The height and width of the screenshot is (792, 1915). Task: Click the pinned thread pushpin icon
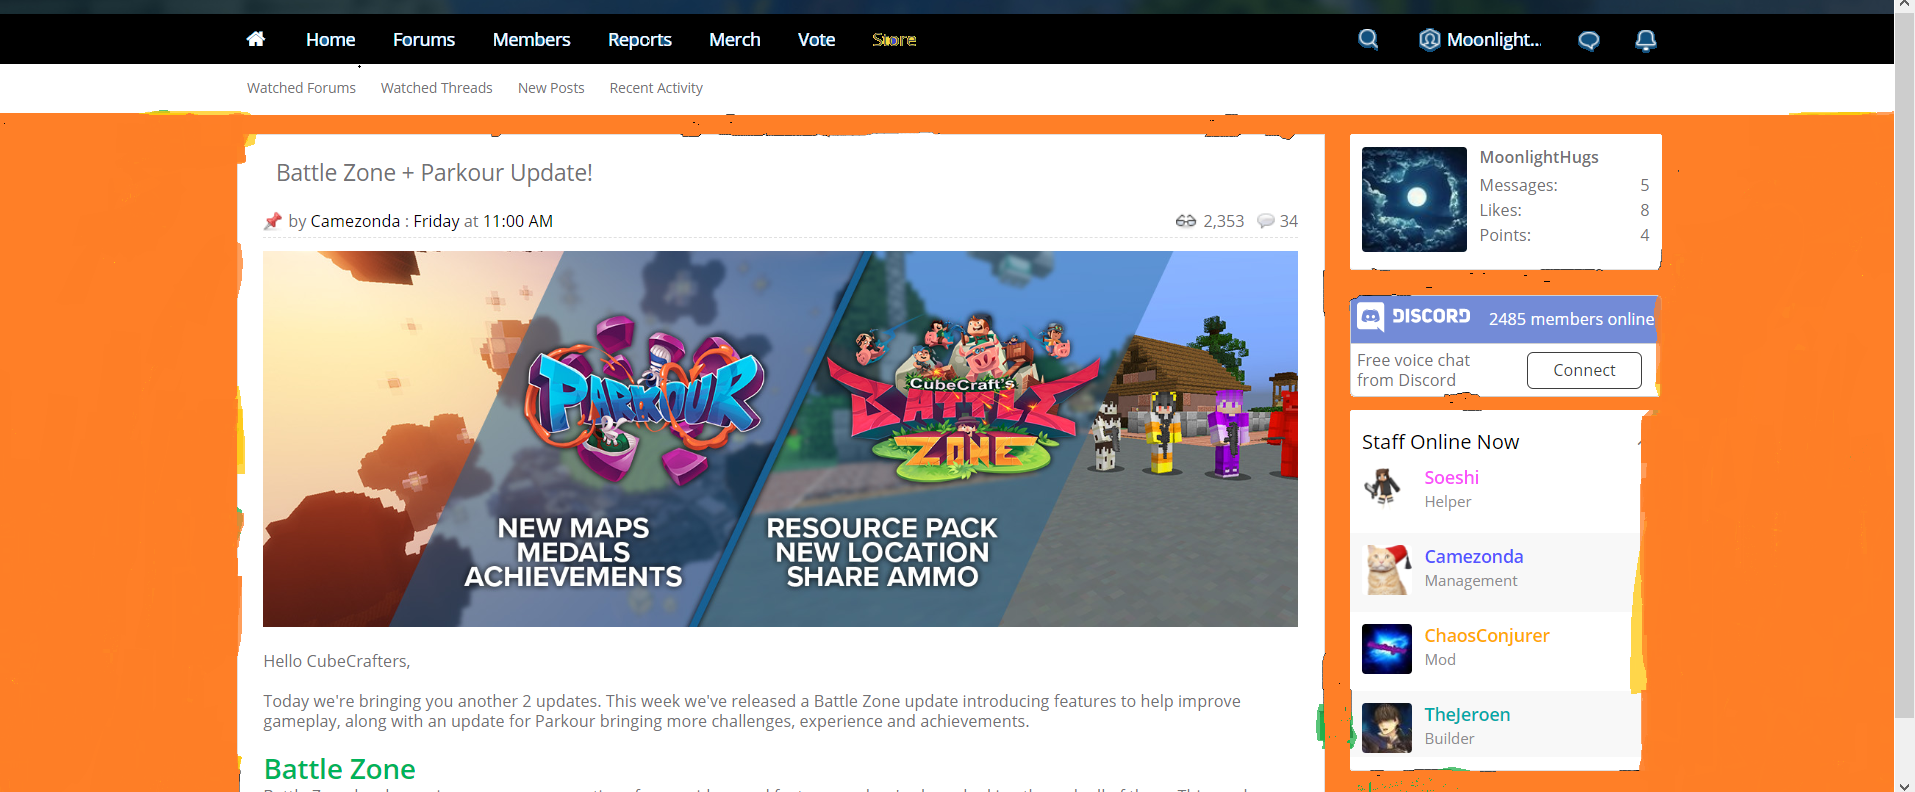pyautogui.click(x=272, y=221)
